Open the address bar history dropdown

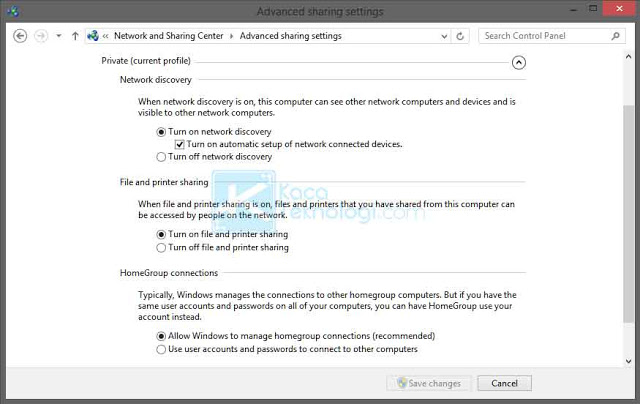point(442,36)
